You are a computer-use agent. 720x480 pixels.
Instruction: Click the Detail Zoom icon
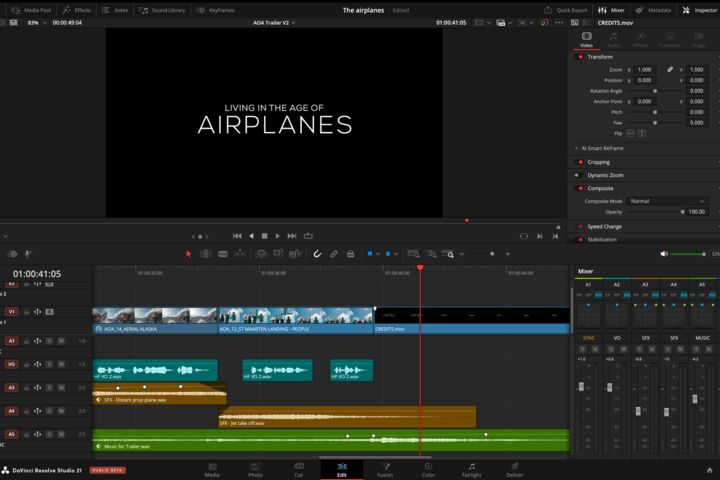(432, 254)
